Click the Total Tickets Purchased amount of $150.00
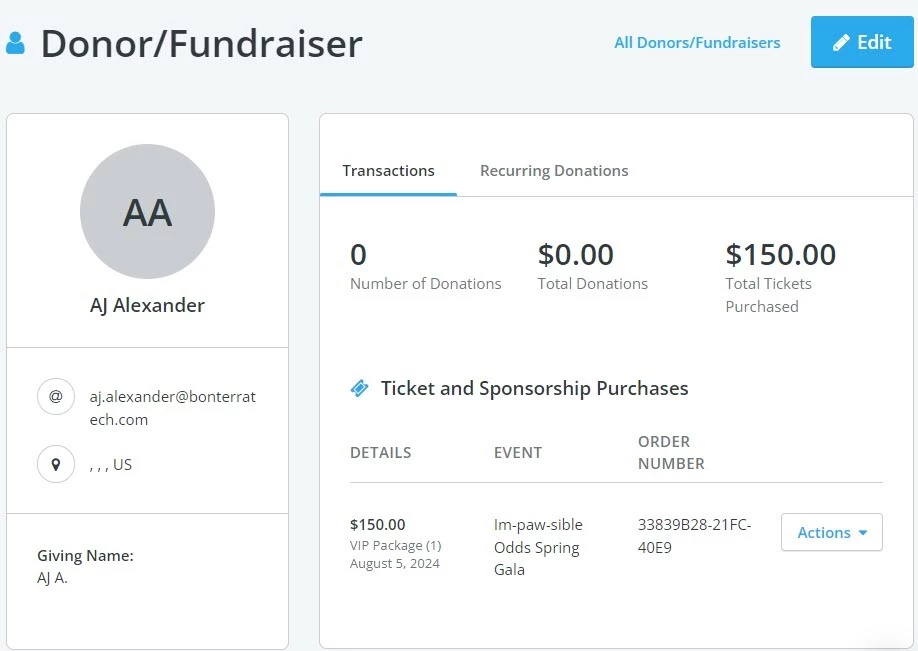The height and width of the screenshot is (651, 918). (x=781, y=254)
